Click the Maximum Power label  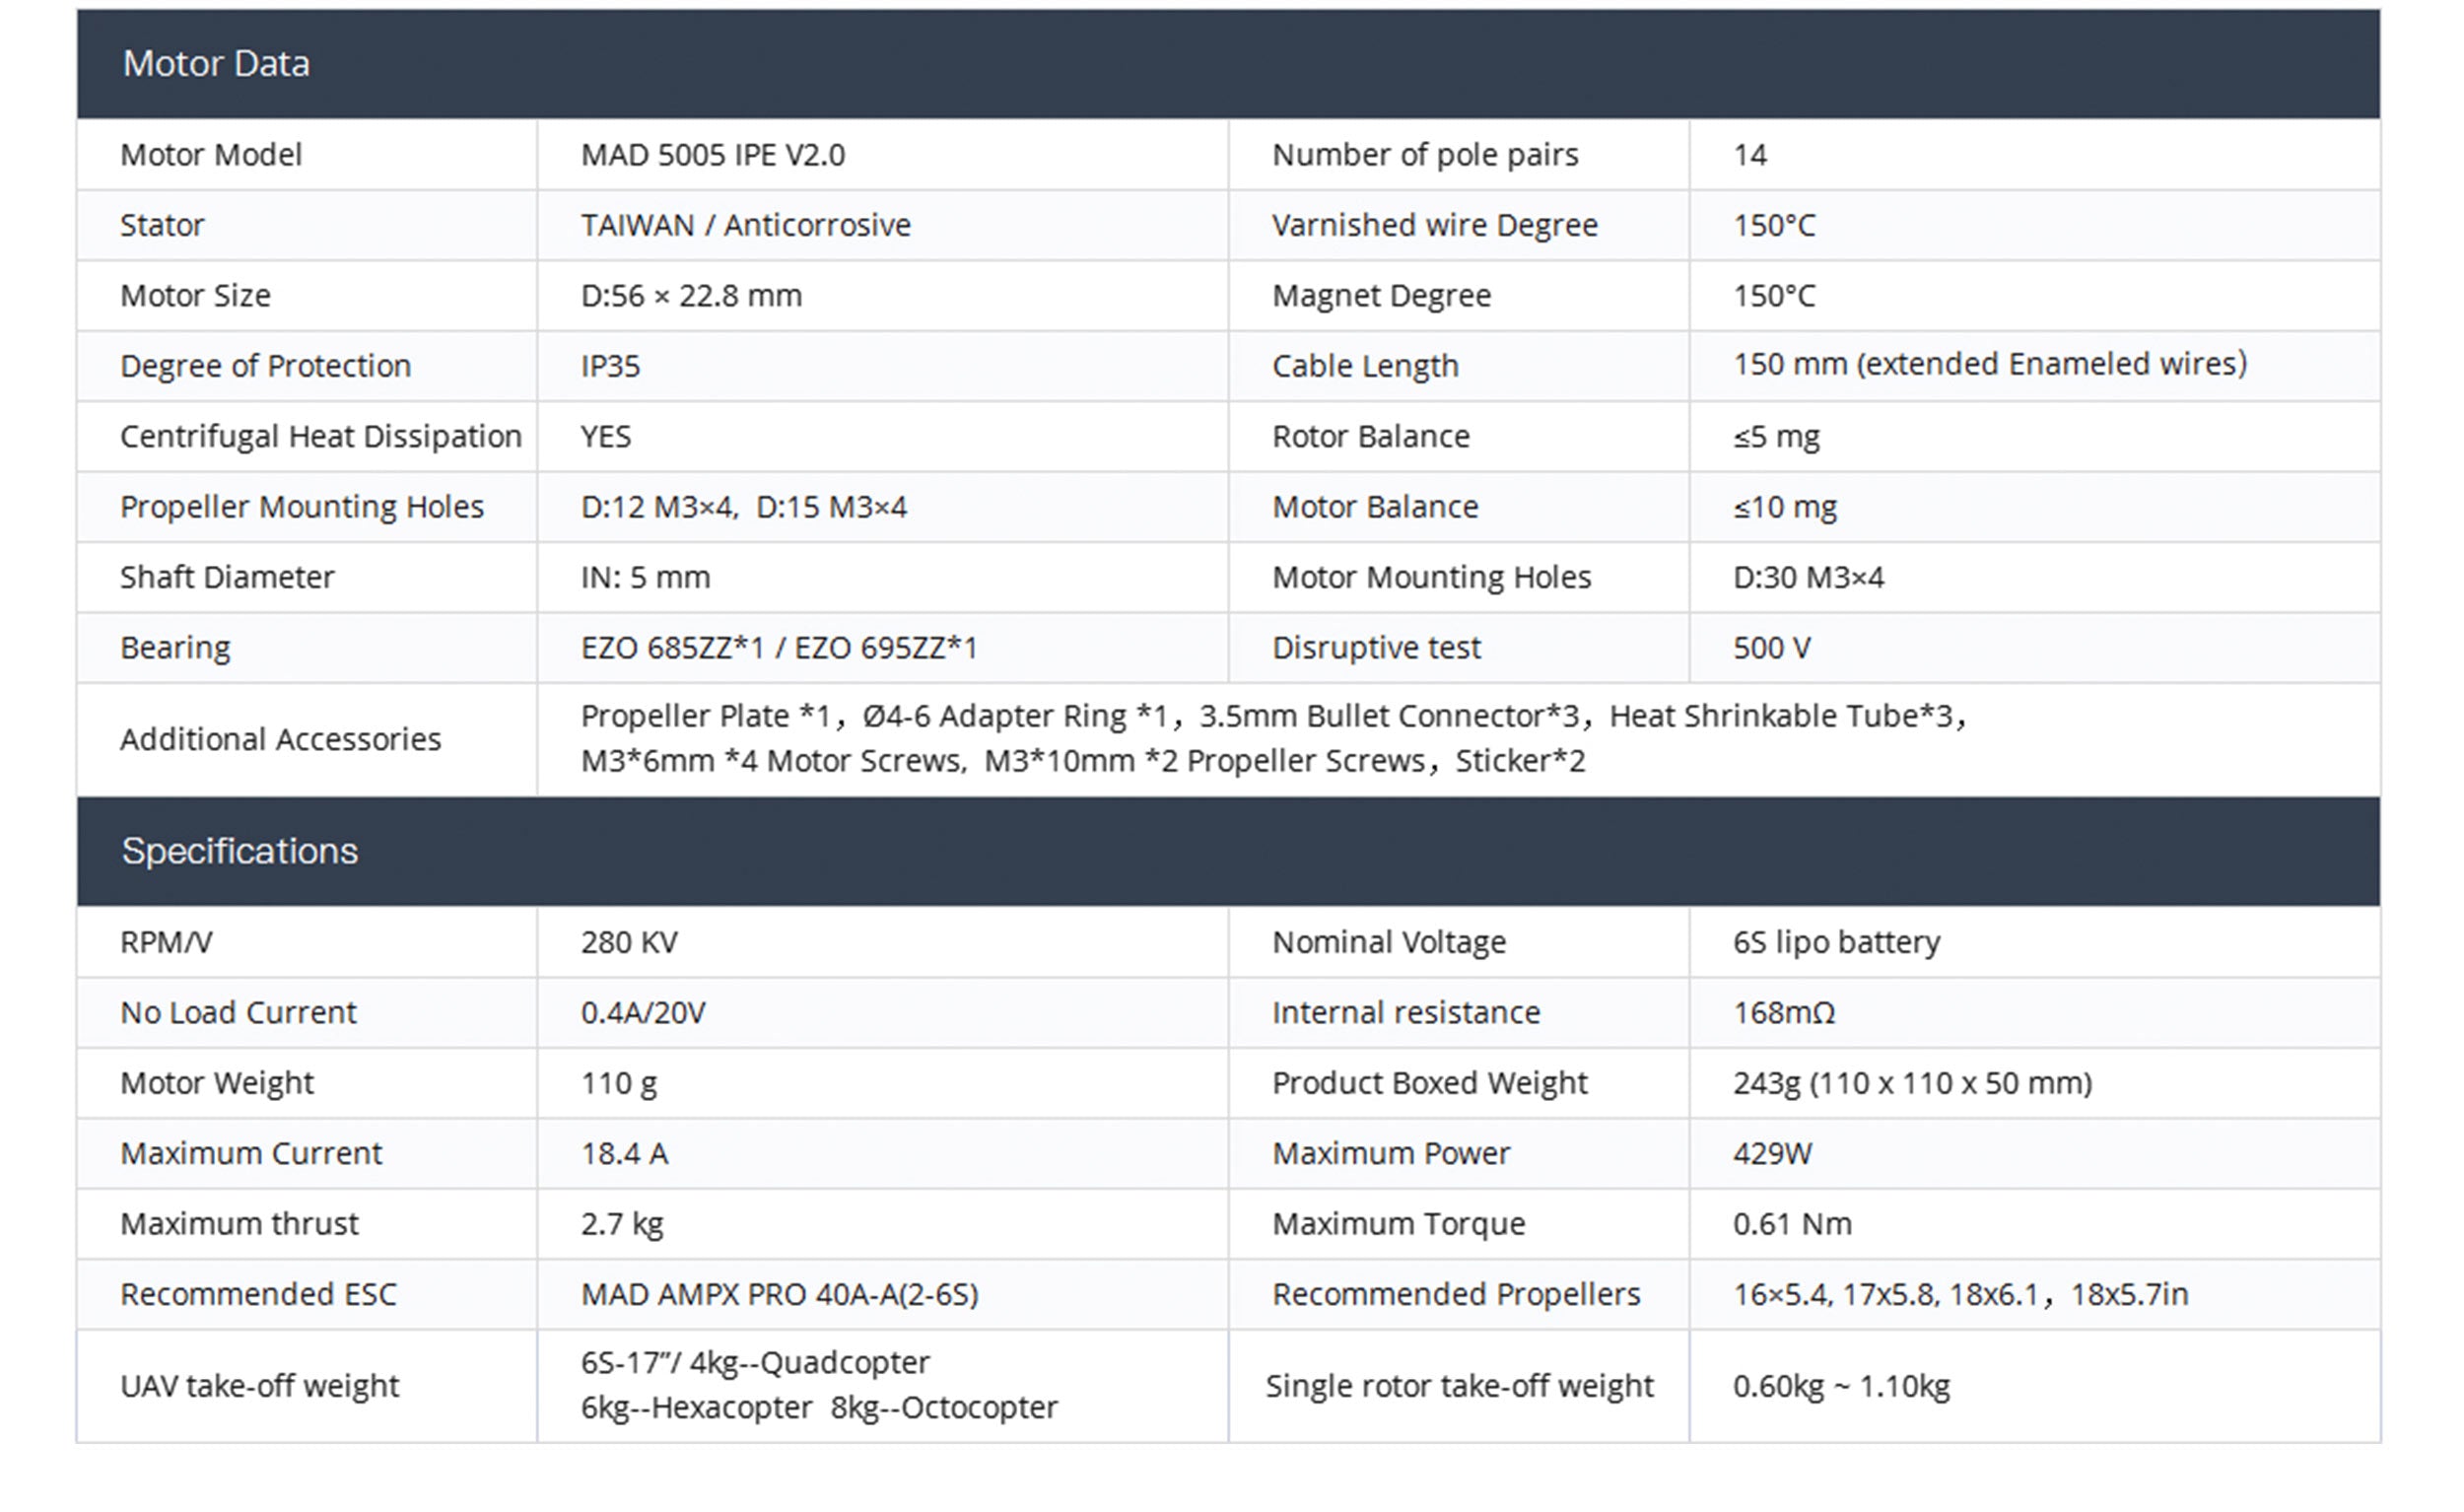point(1390,1154)
